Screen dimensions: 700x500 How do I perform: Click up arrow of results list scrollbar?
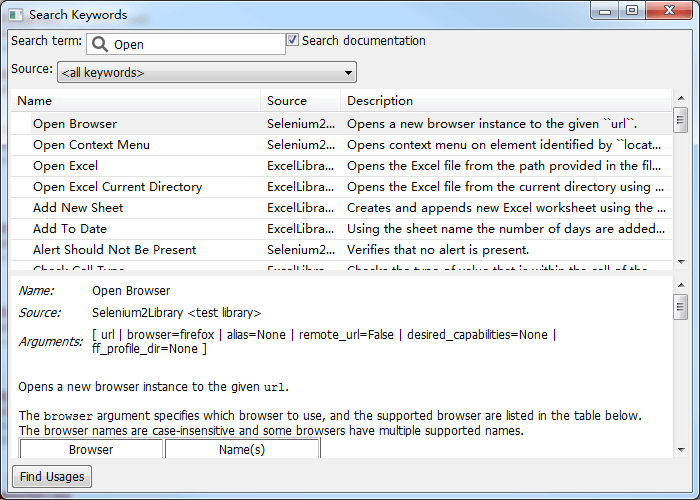coord(681,98)
